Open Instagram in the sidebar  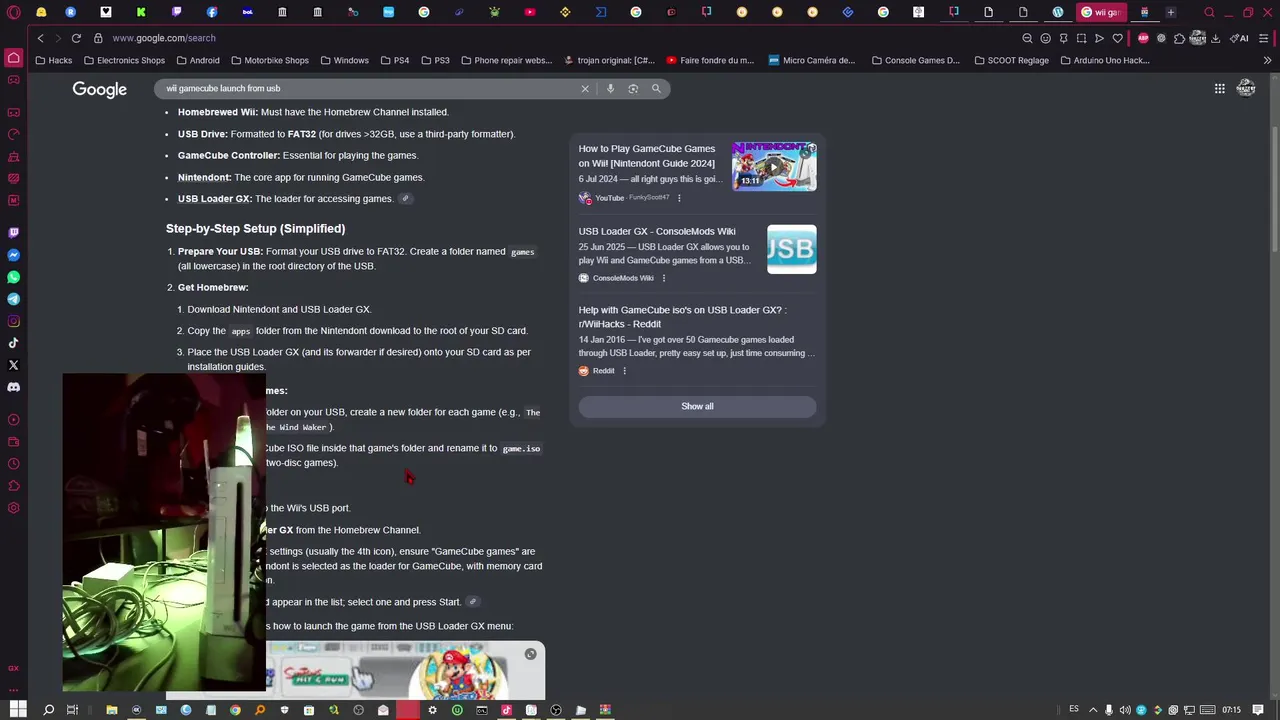pos(13,321)
